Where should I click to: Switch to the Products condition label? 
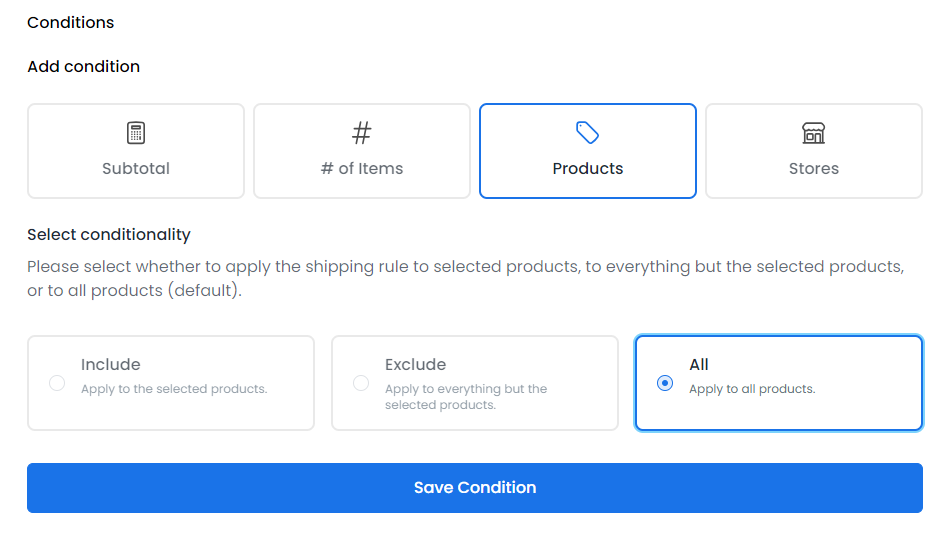pyautogui.click(x=588, y=169)
